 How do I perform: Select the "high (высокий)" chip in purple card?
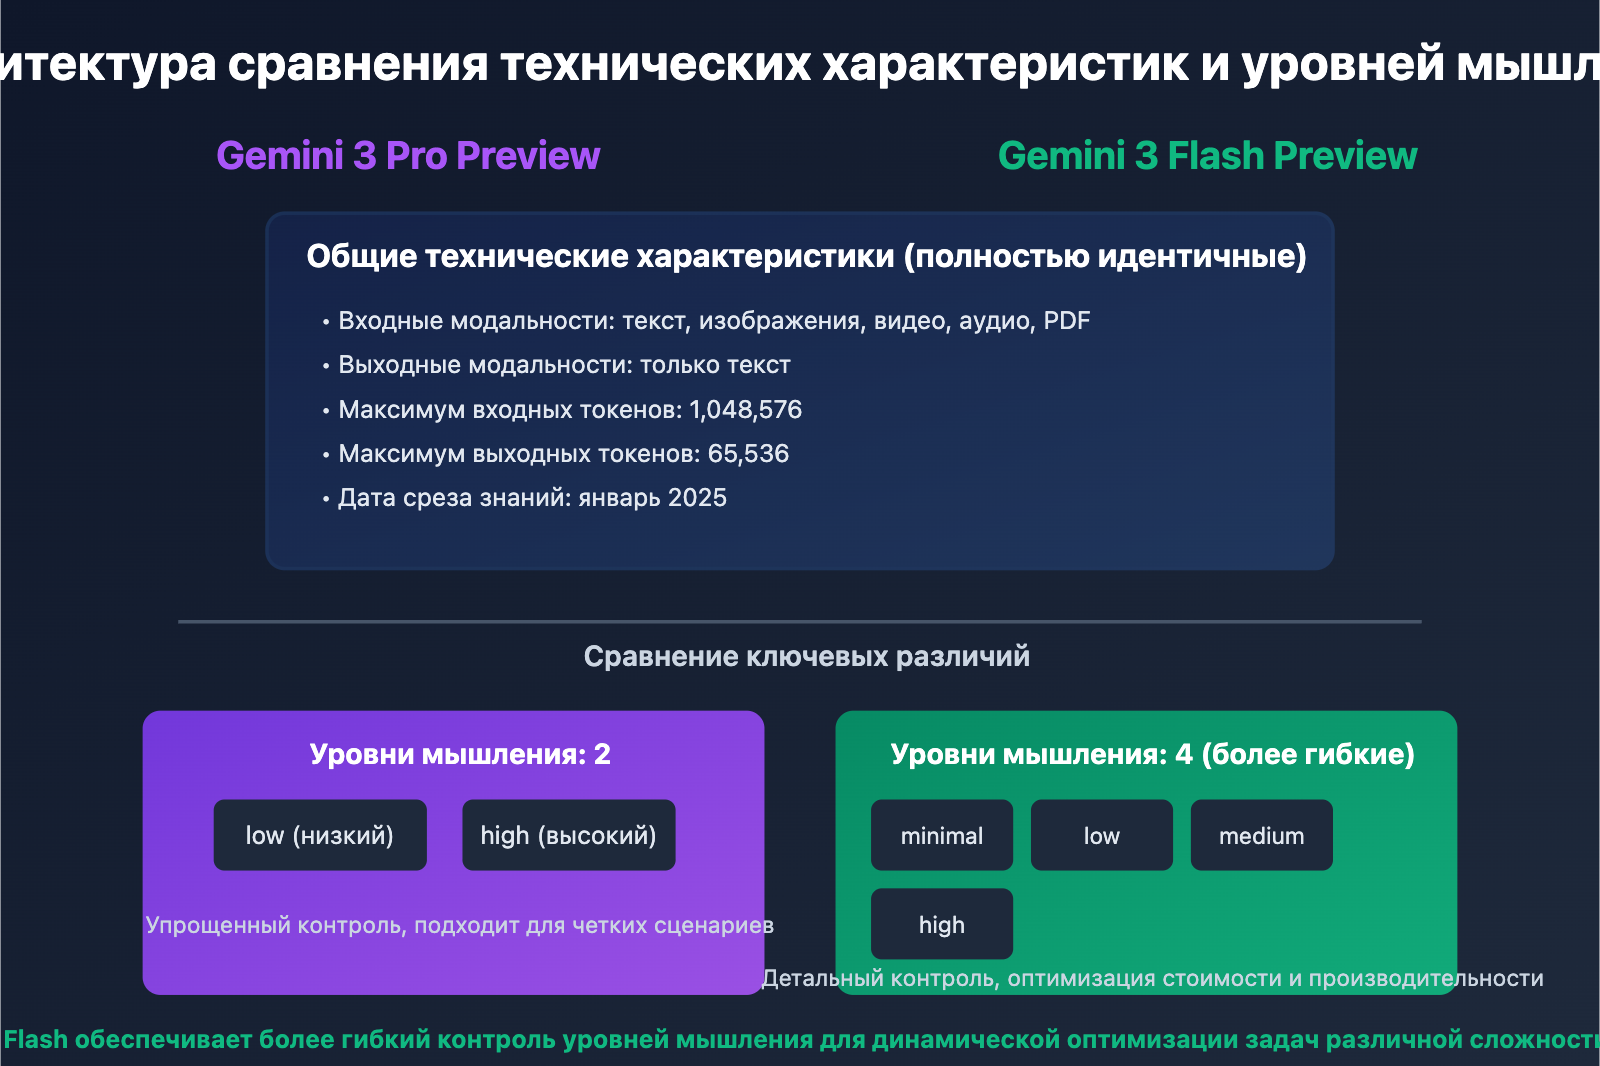pos(568,834)
